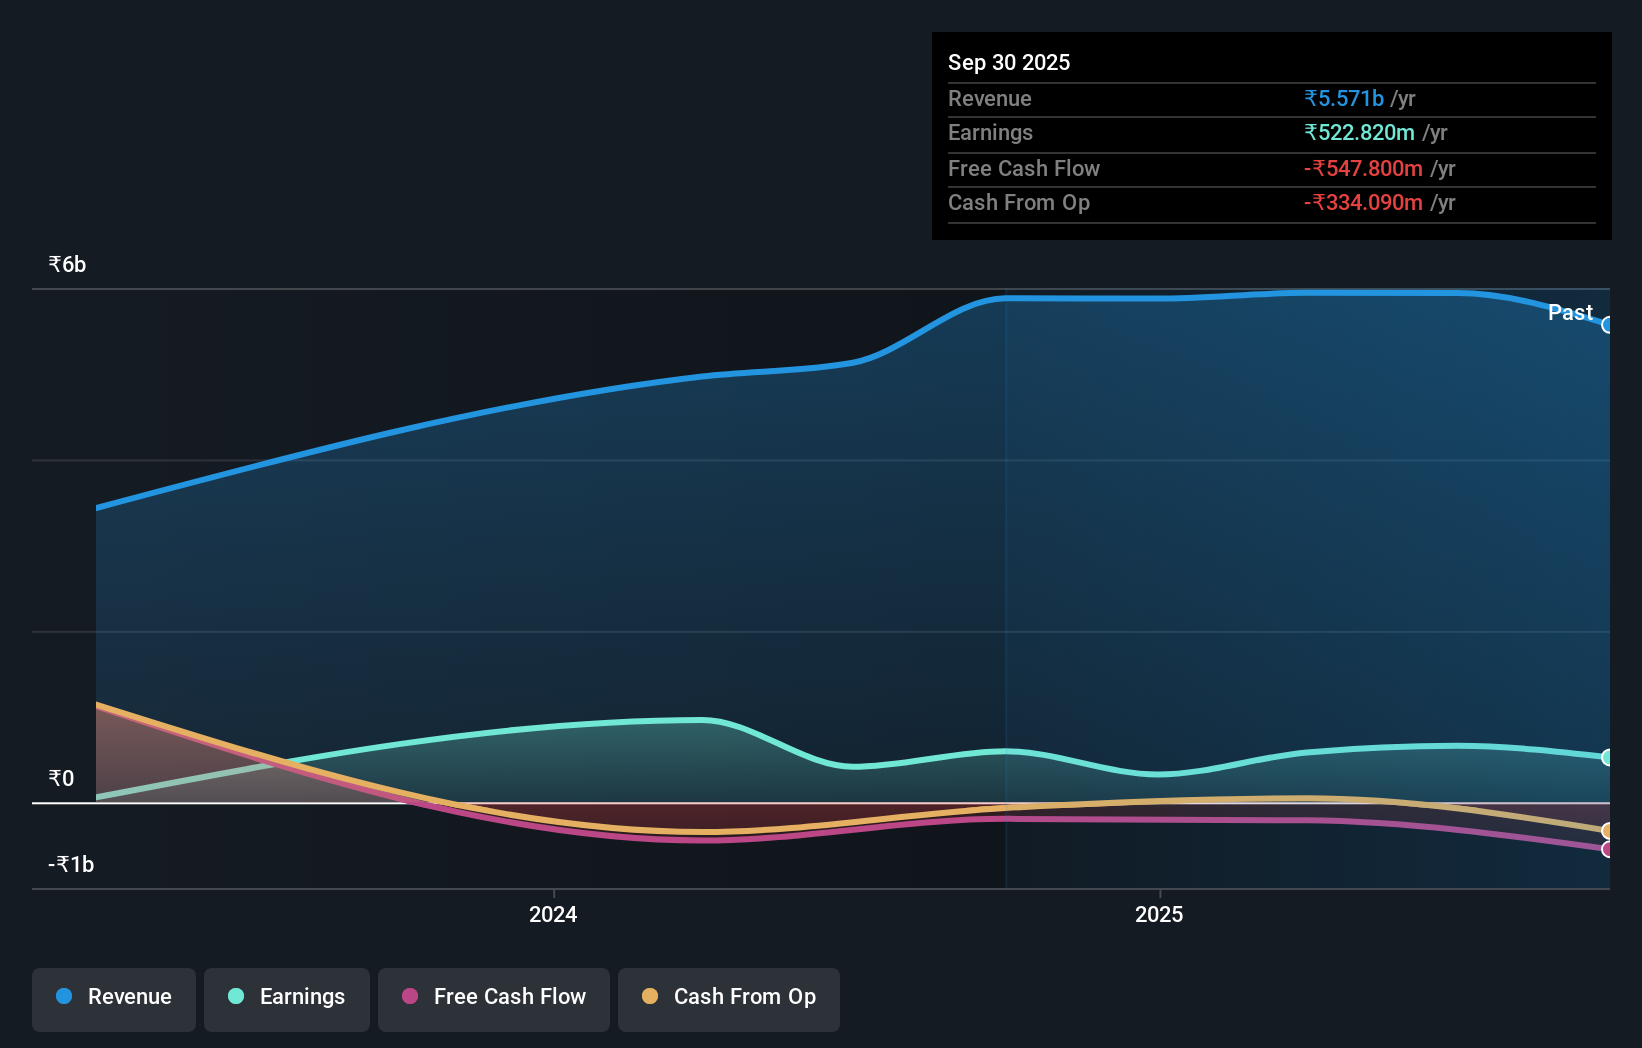This screenshot has width=1642, height=1048.
Task: Click the -₹547.800m Free Cash Flow figure
Action: click(x=1363, y=168)
